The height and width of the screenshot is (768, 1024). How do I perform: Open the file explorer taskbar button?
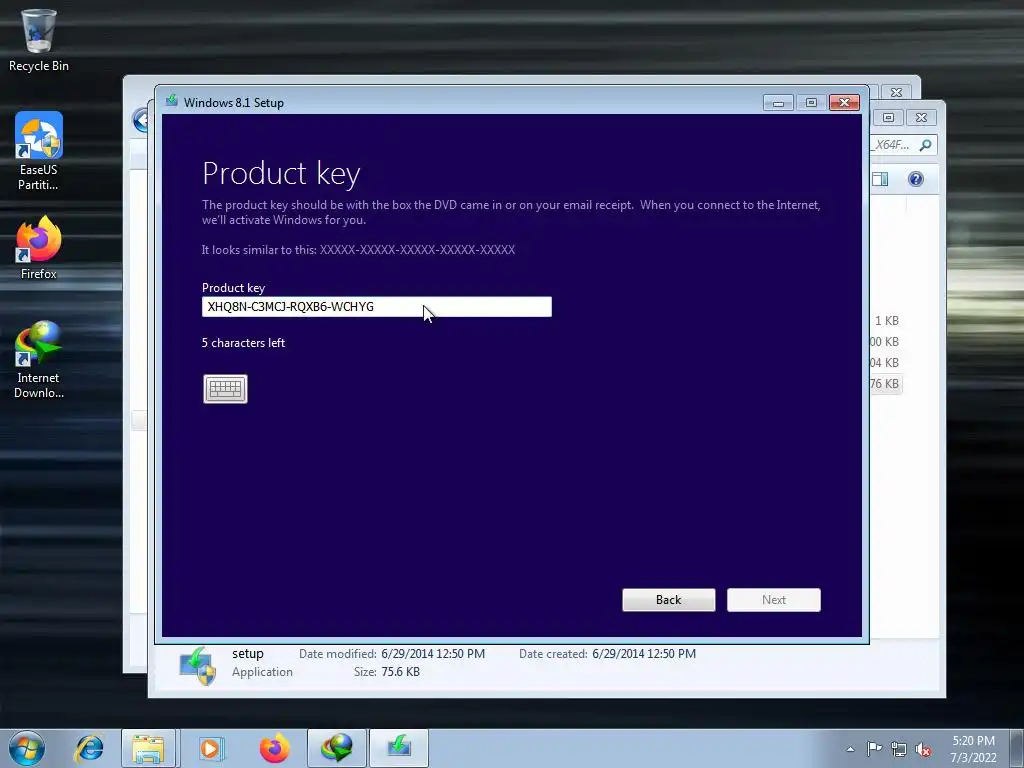tap(148, 748)
